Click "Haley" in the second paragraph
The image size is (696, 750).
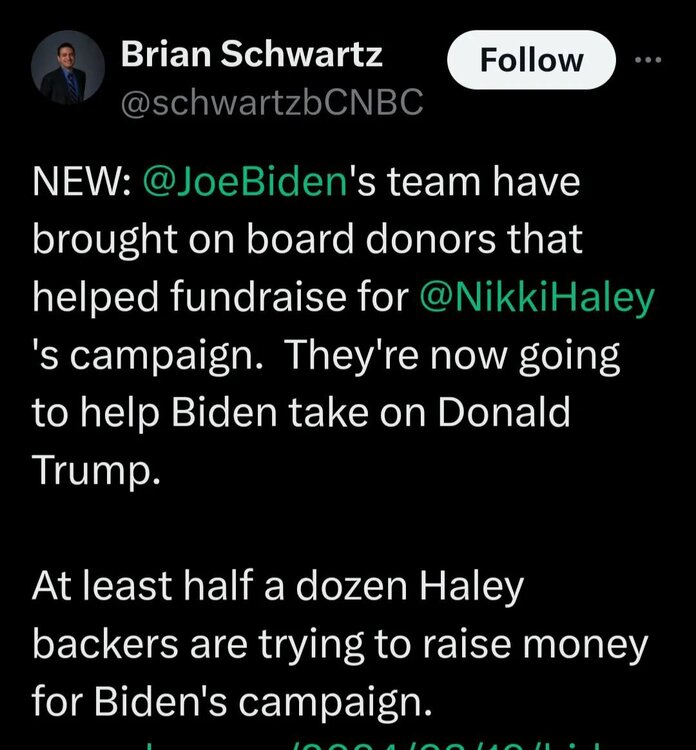[x=463, y=585]
